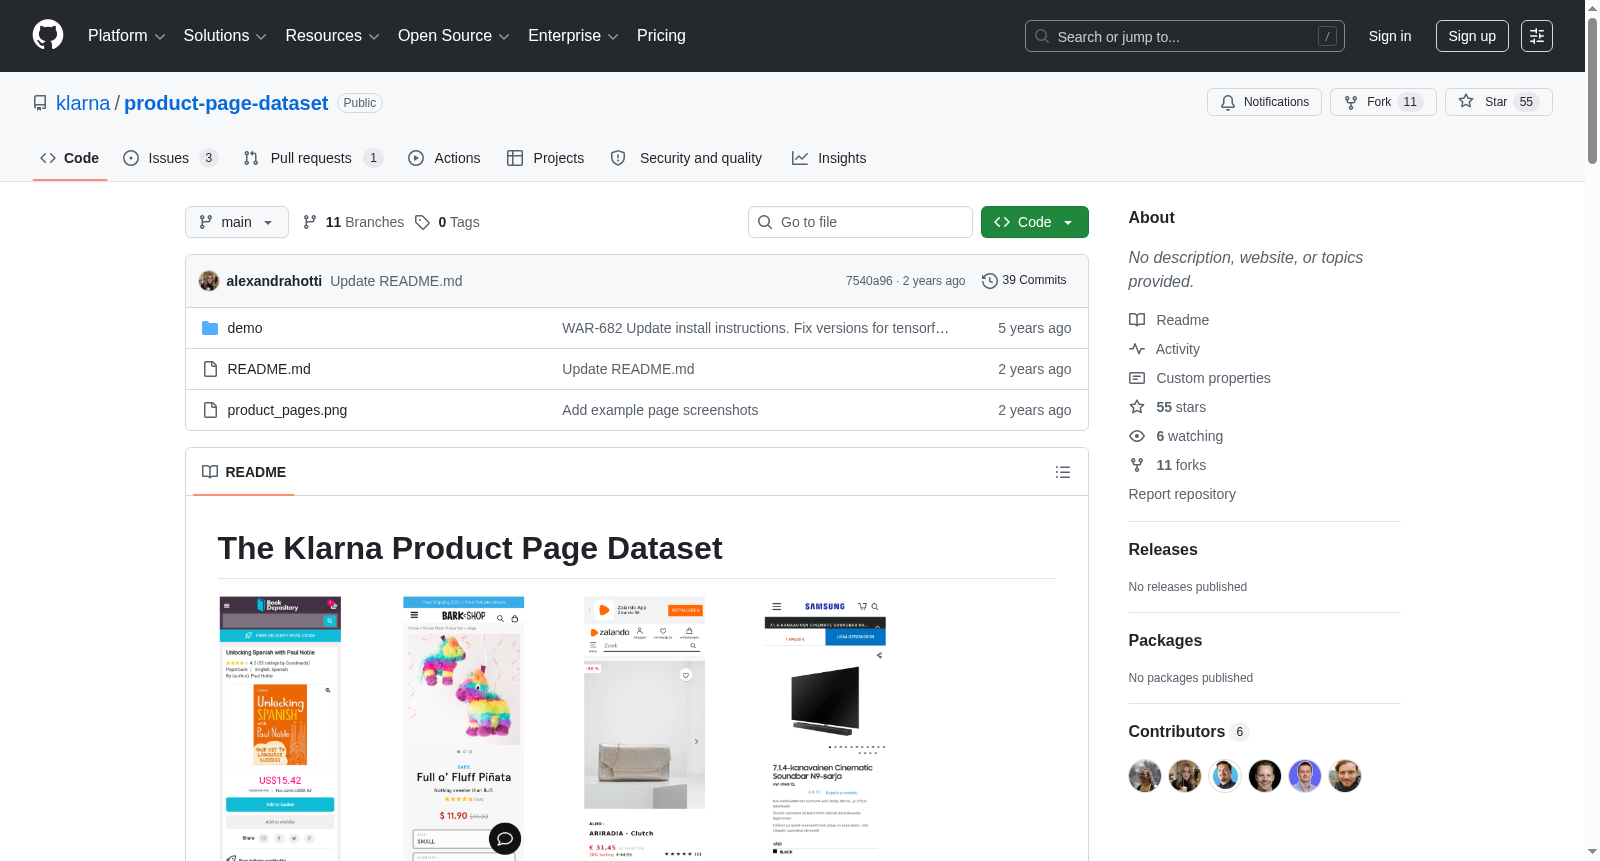Focus the Search or jump to field

(x=1185, y=36)
